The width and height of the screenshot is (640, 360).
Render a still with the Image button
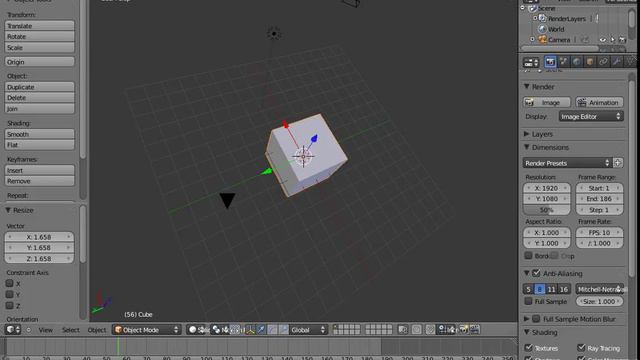pyautogui.click(x=547, y=102)
